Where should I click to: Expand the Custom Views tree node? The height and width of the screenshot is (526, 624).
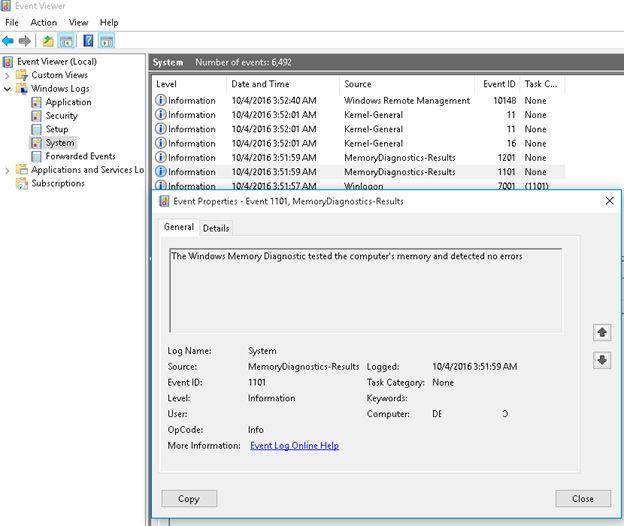[8, 75]
